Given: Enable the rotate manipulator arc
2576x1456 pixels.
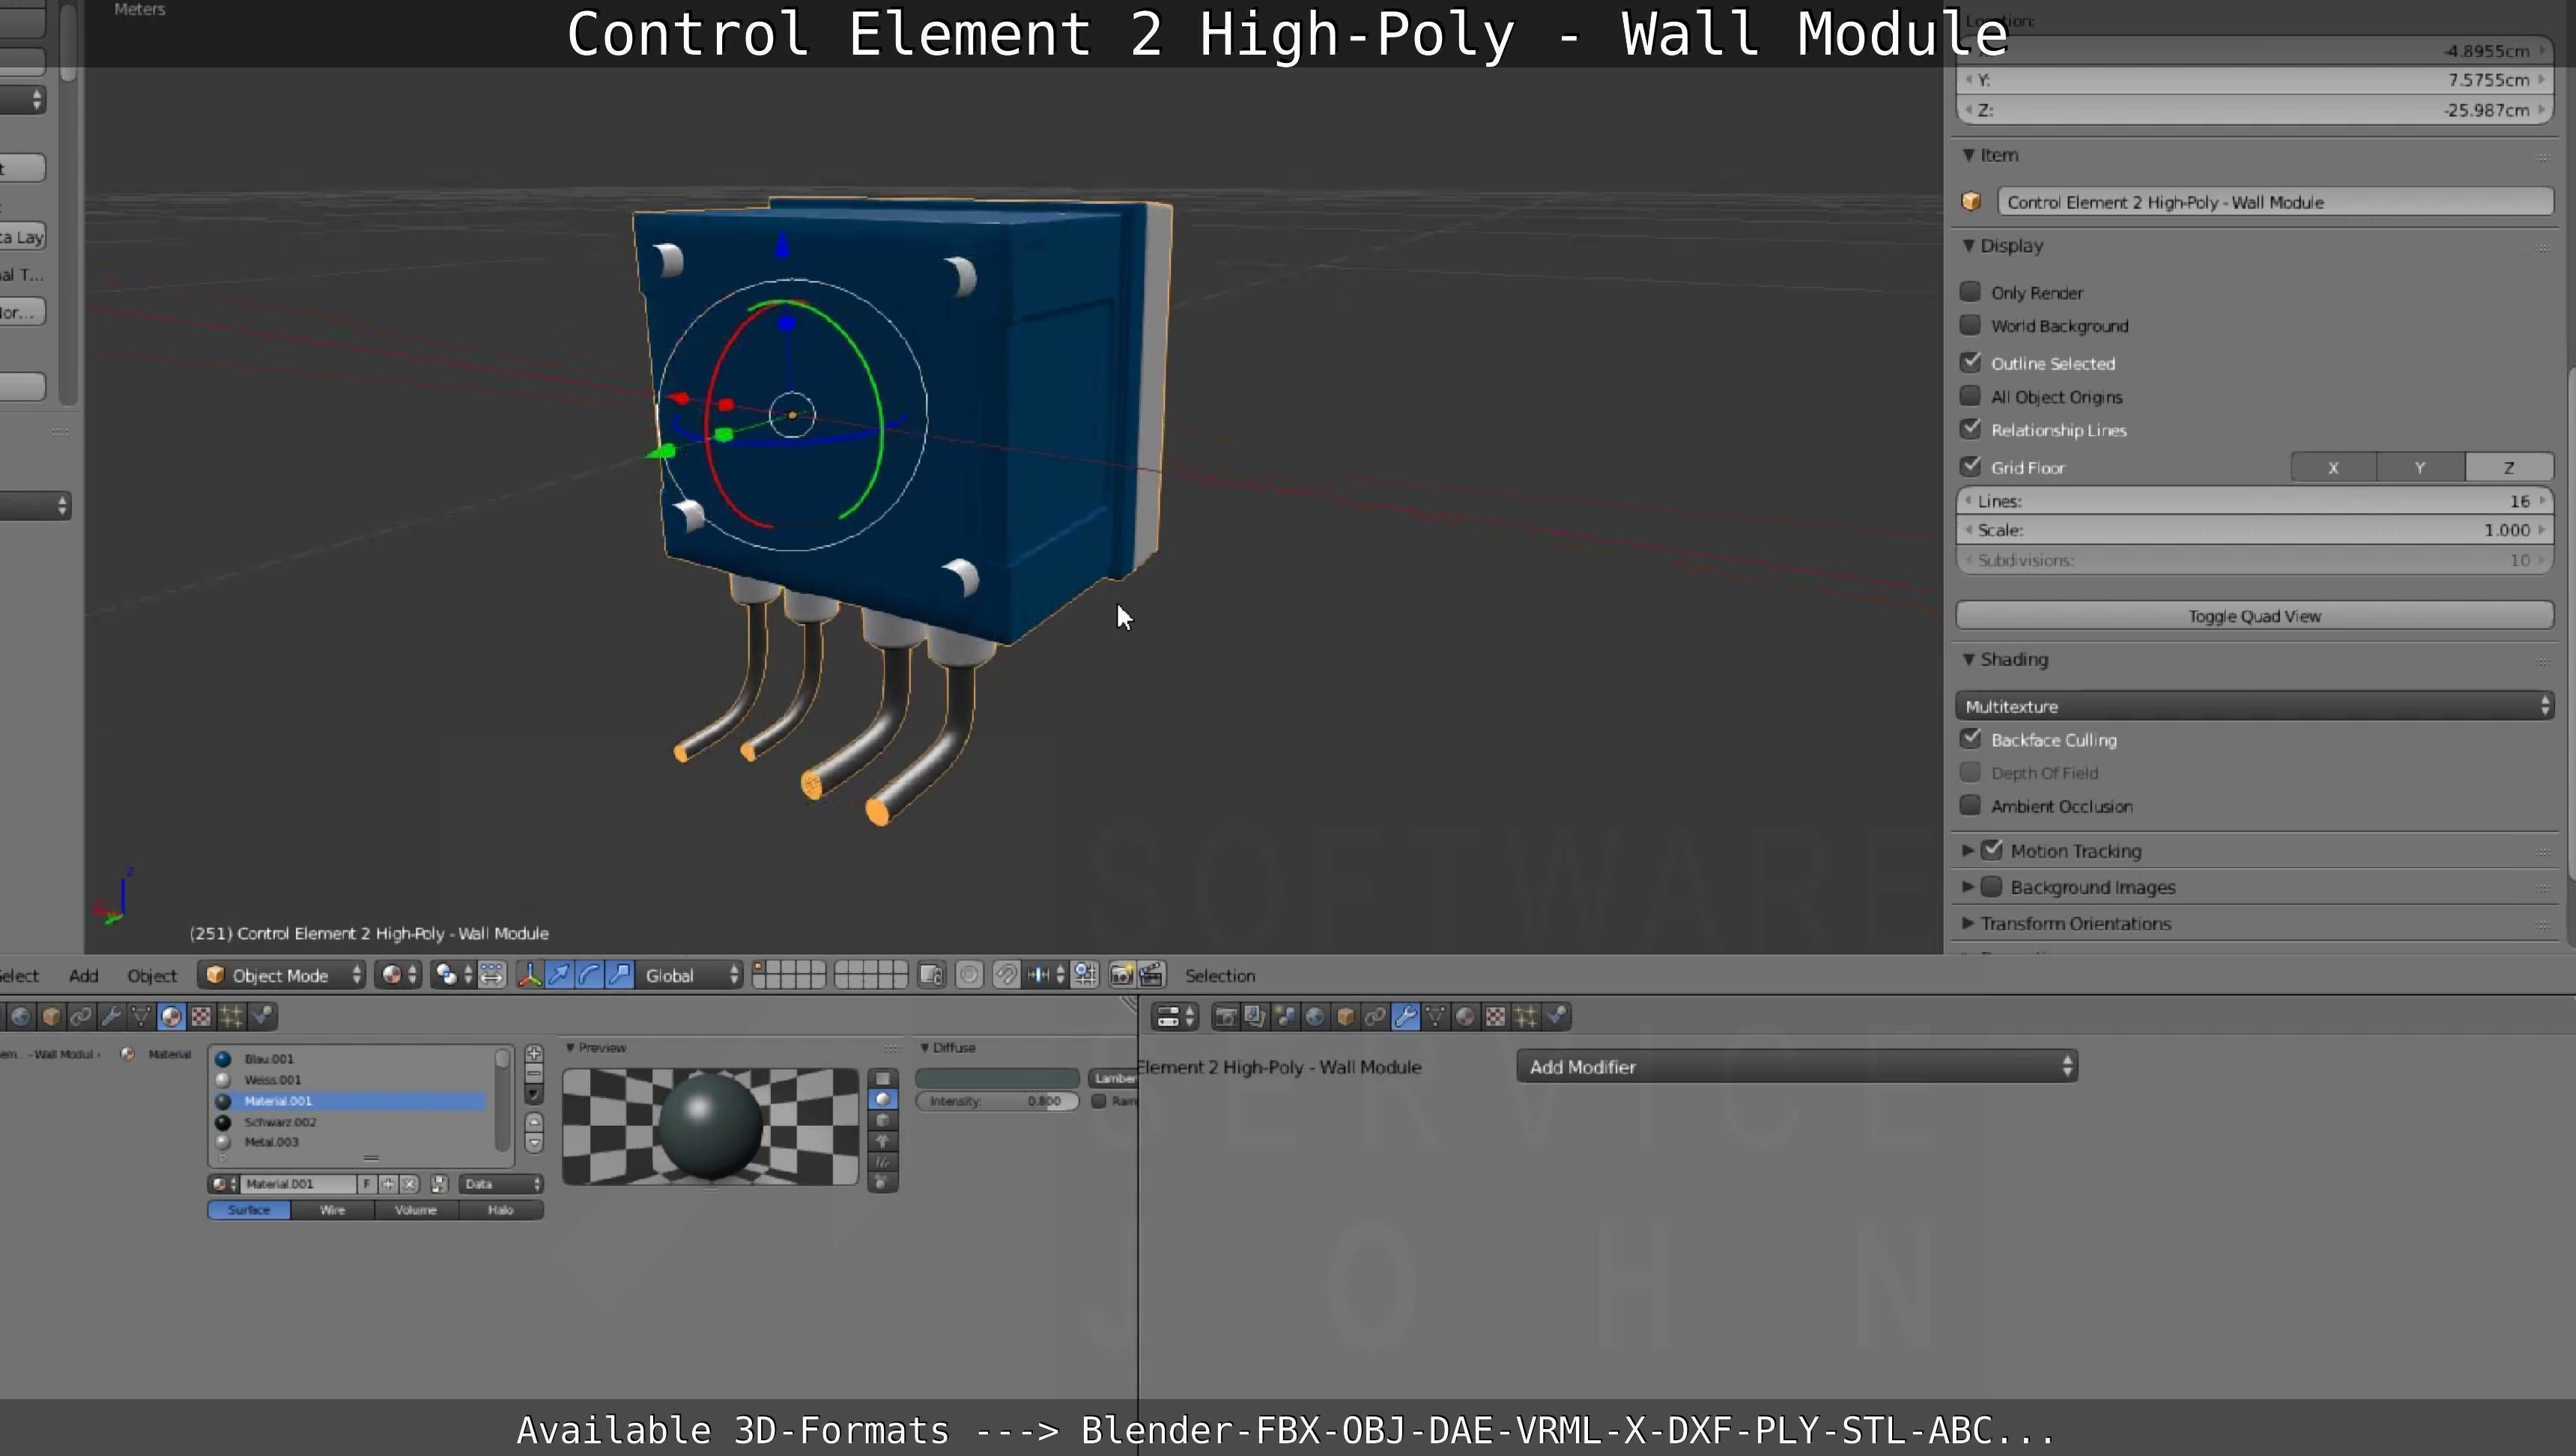Looking at the screenshot, I should [589, 975].
